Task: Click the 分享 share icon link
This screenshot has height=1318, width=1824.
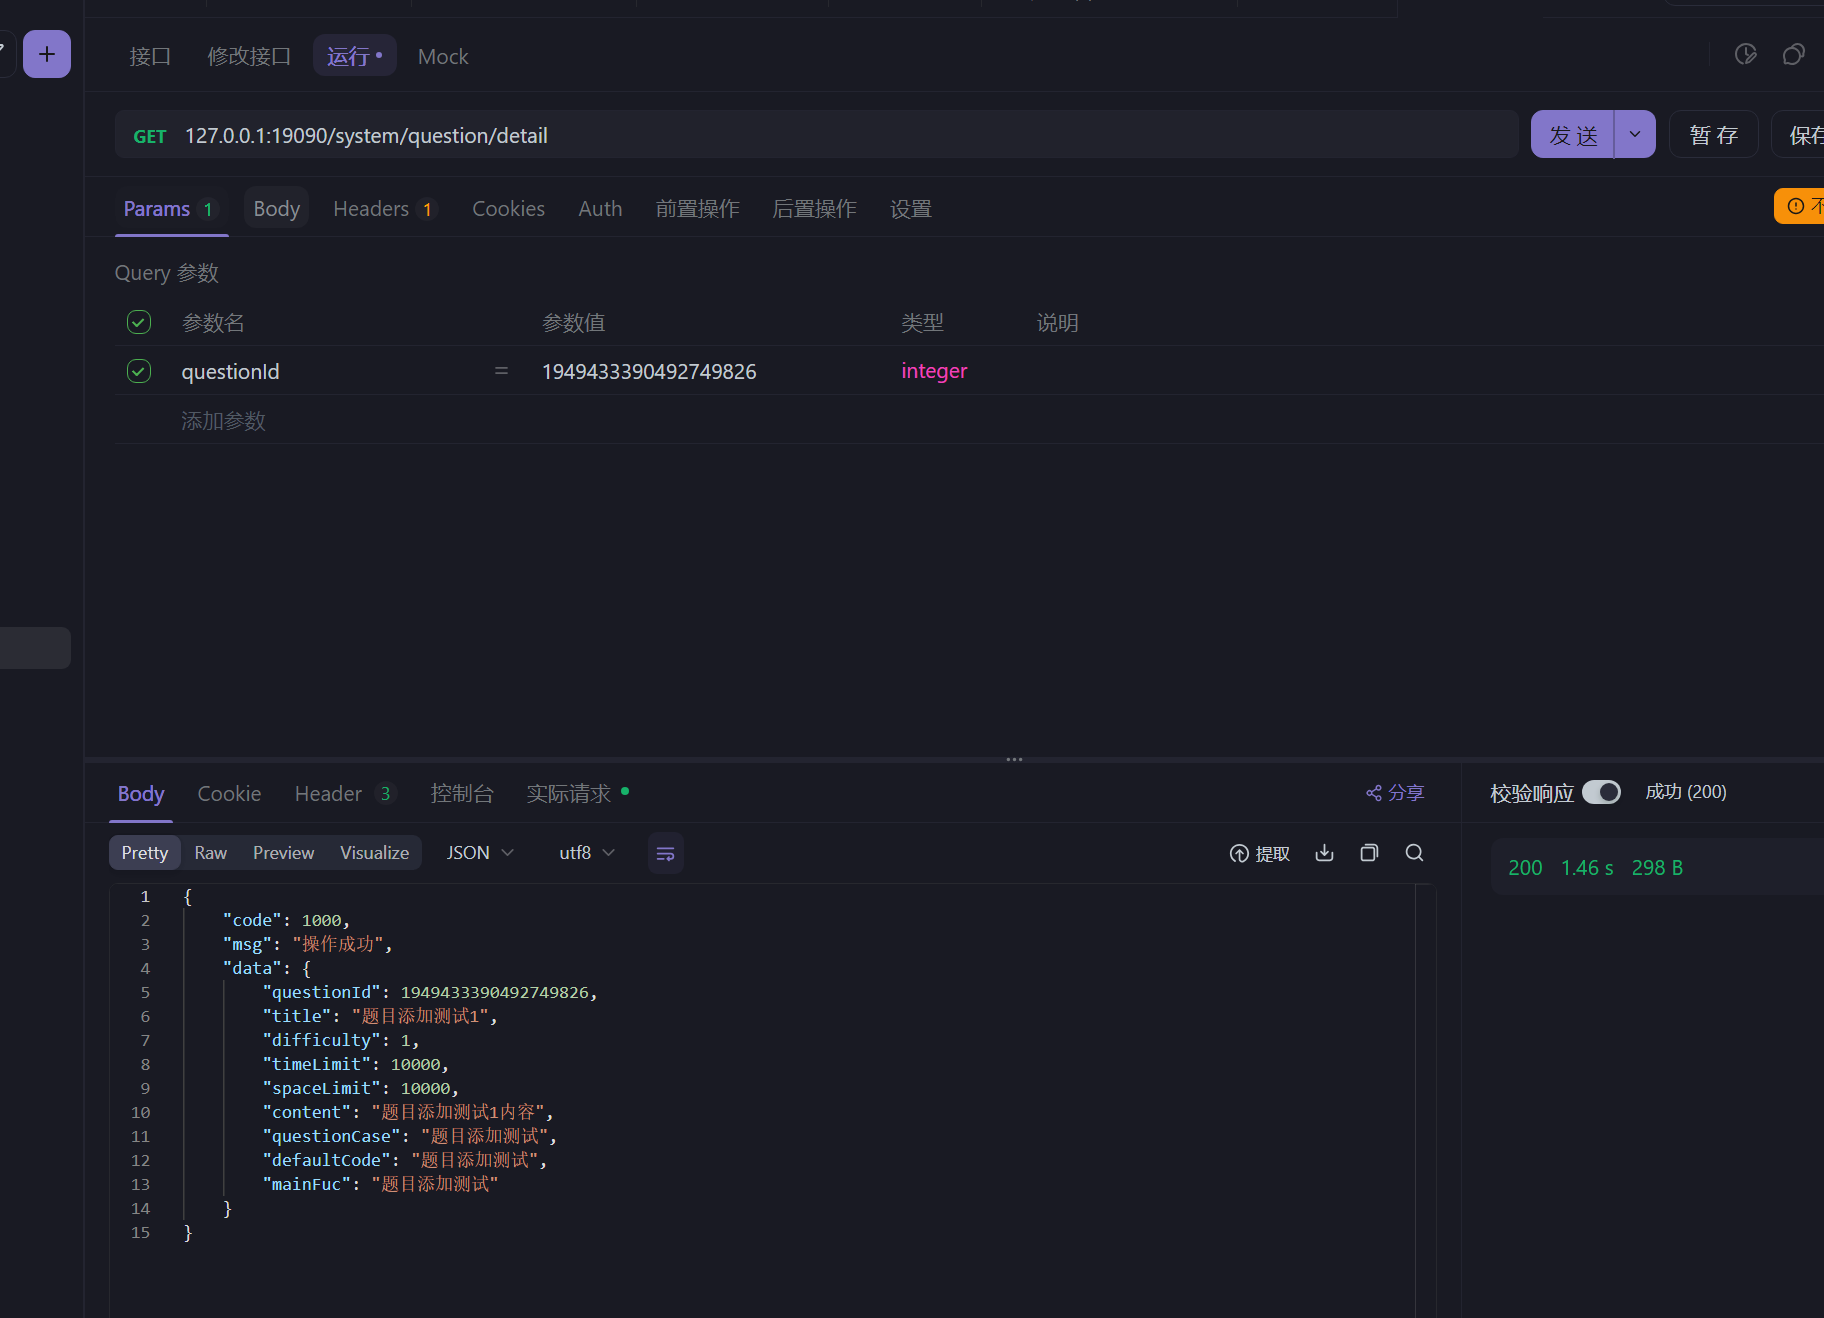Action: coord(1395,793)
